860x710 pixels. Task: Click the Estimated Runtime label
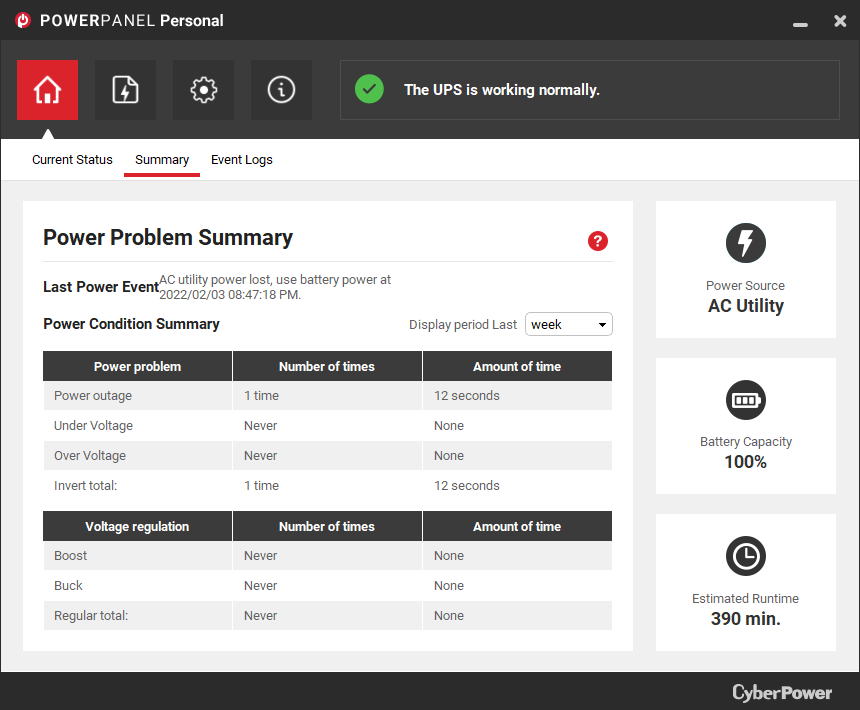pos(745,599)
